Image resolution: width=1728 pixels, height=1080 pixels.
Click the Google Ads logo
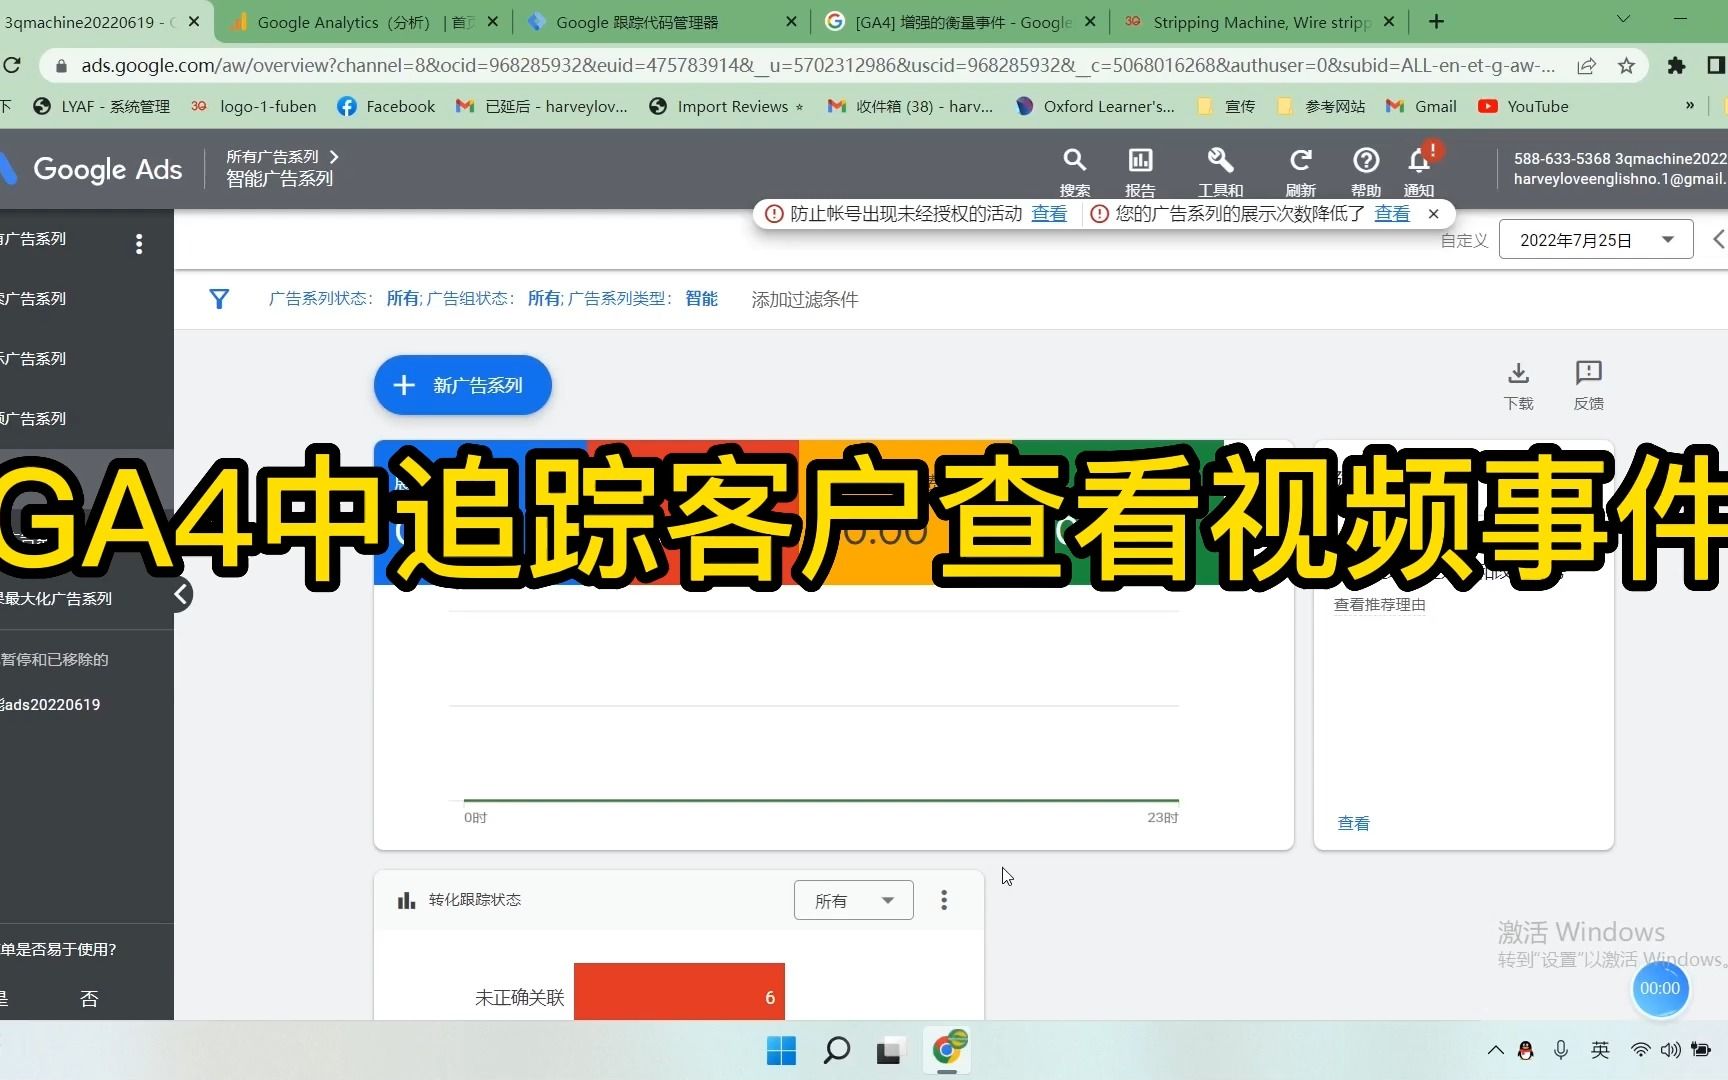[x=92, y=170]
